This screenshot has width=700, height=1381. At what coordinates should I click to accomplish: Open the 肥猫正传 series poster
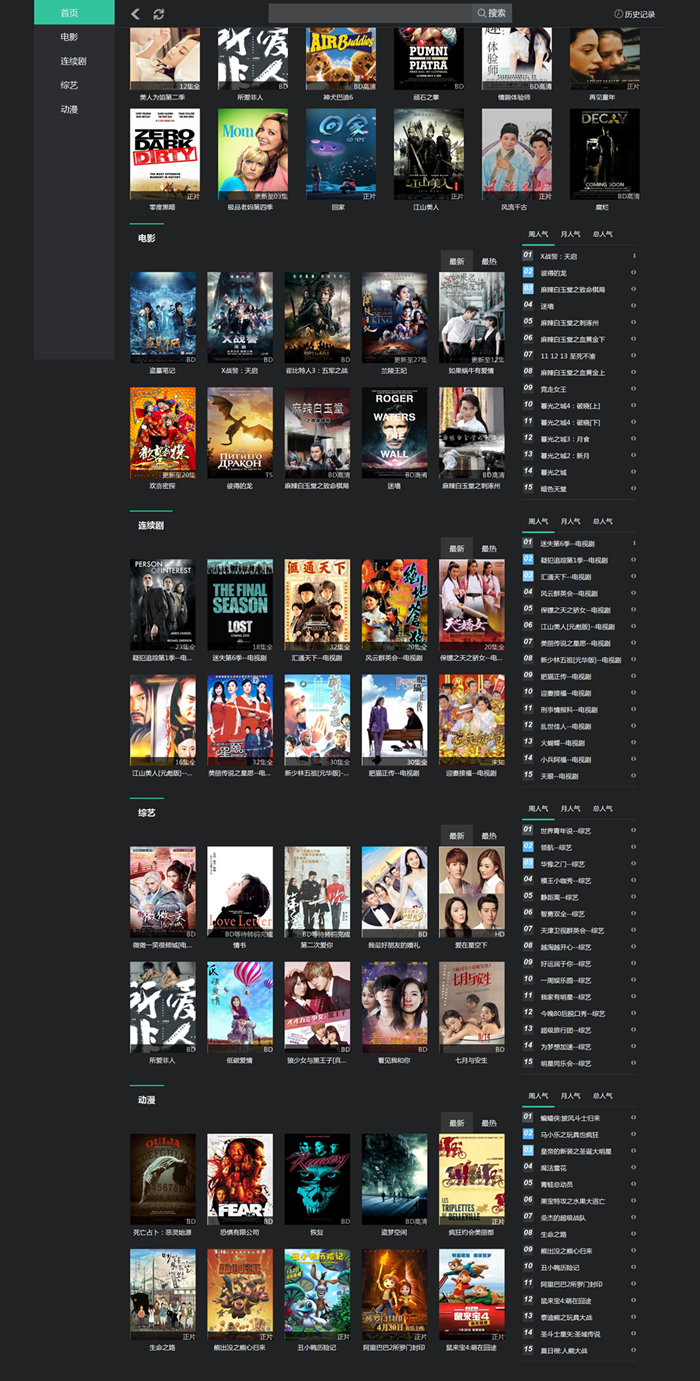click(x=394, y=720)
